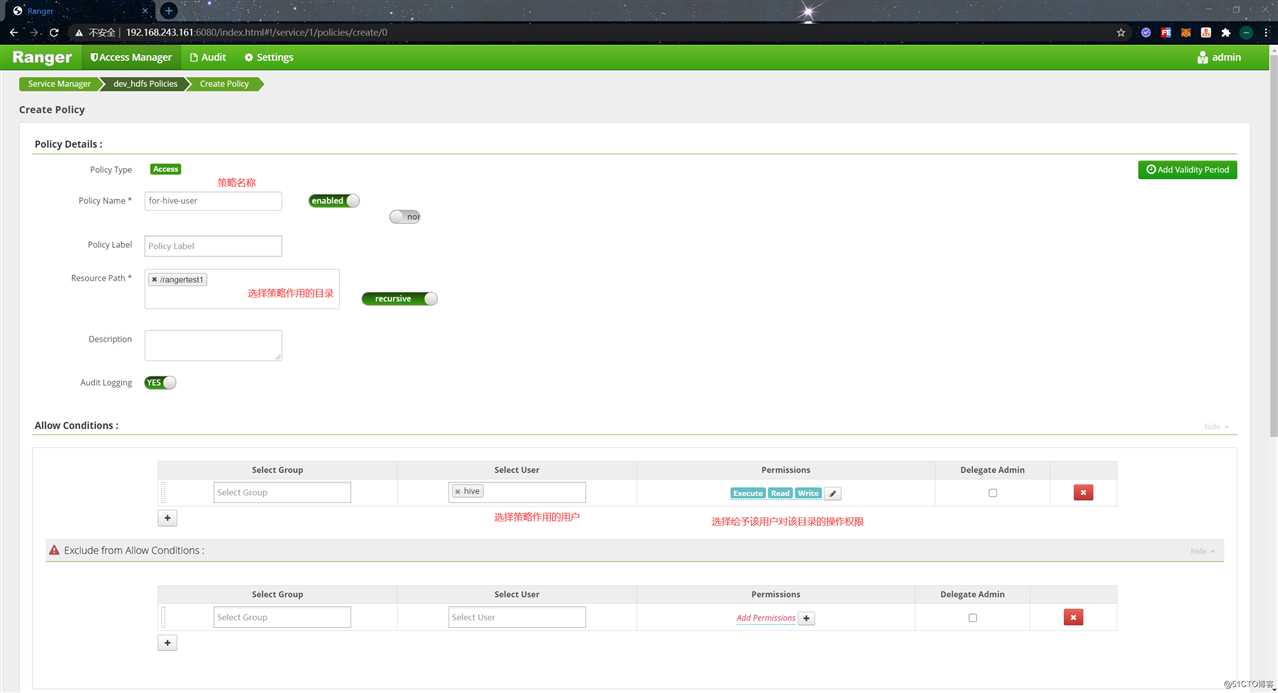This screenshot has height=693, width=1278.
Task: Open Select Group in Exclude conditions
Action: pyautogui.click(x=282, y=617)
